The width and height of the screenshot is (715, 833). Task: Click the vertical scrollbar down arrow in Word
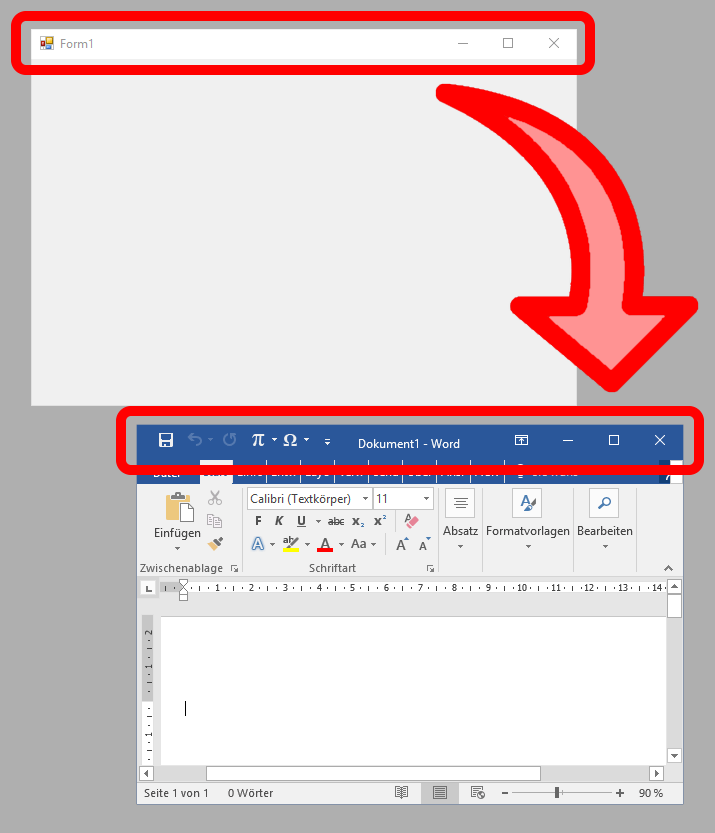[x=674, y=755]
